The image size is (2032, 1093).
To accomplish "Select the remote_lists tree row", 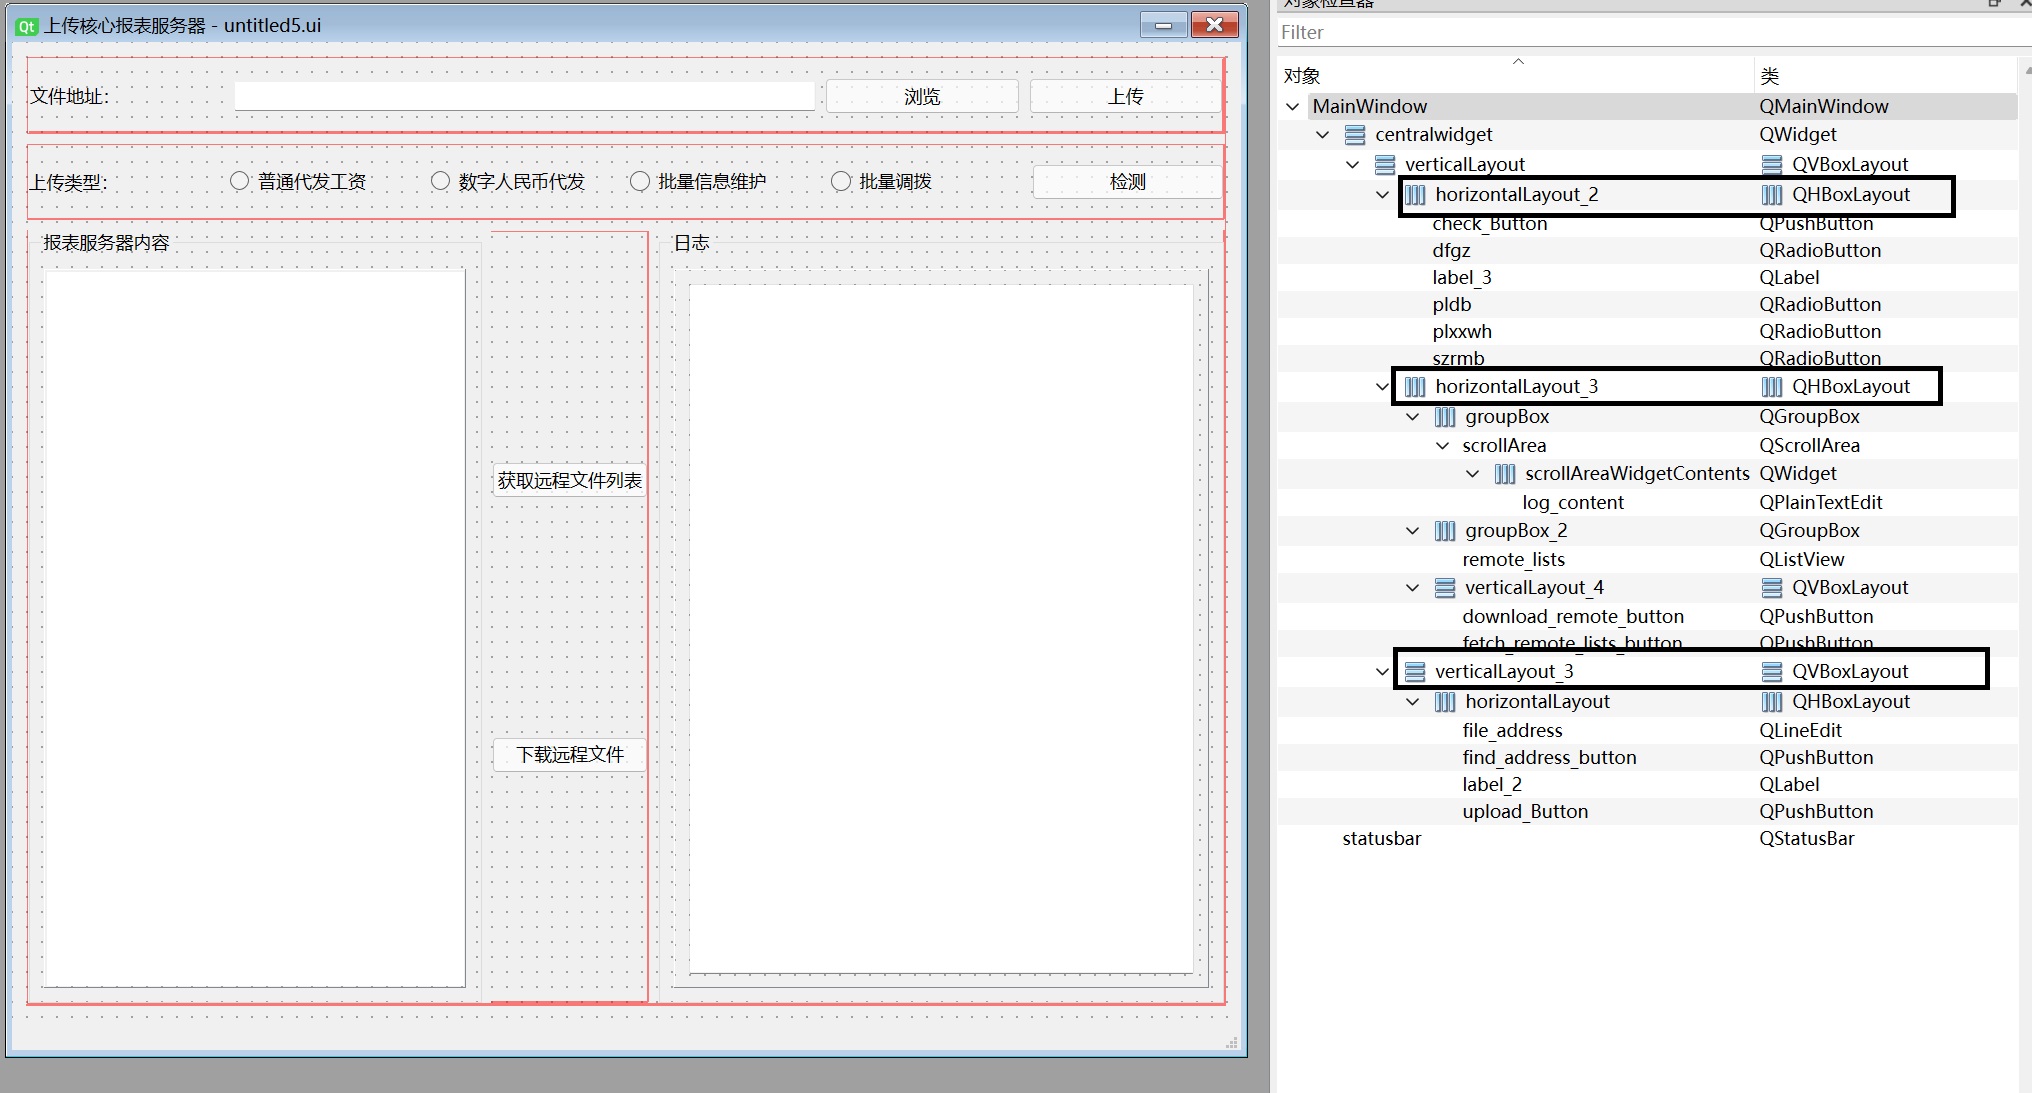I will (x=1647, y=560).
